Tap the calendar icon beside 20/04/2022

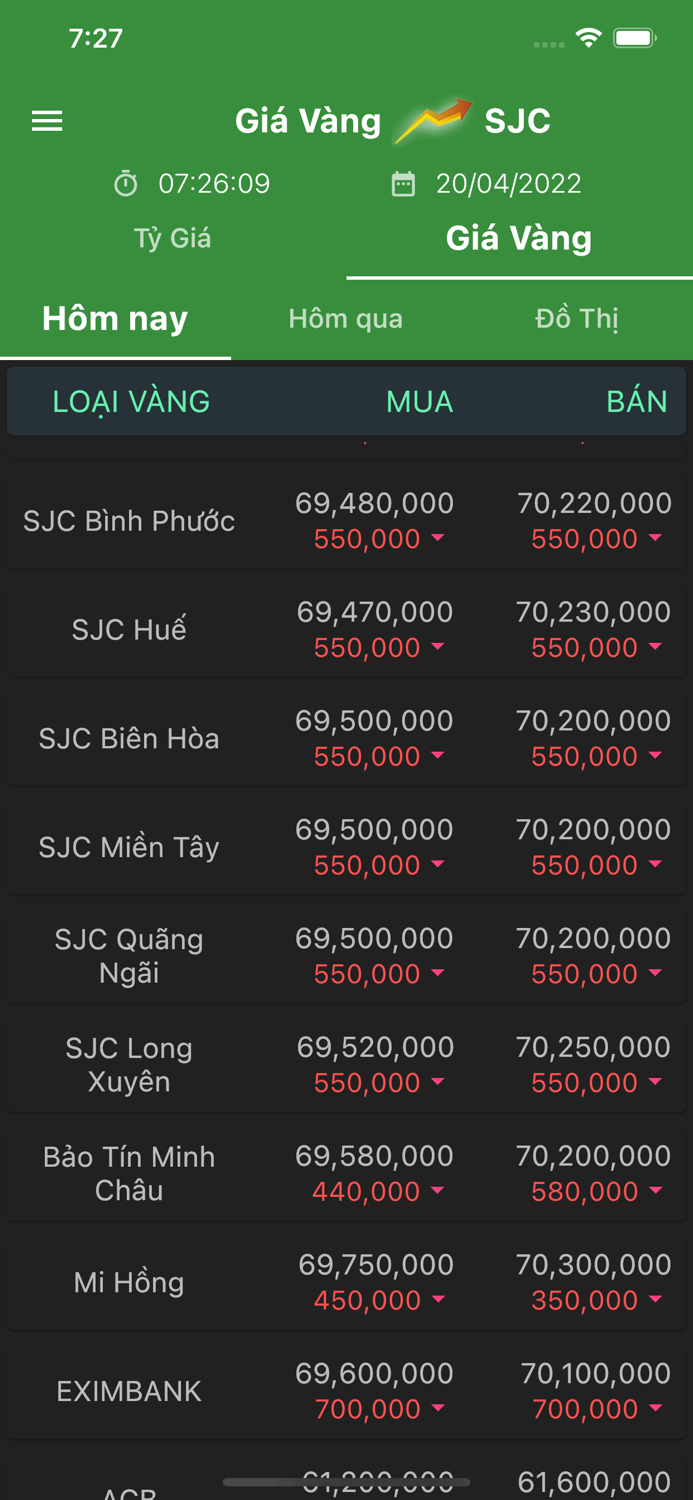pos(404,183)
